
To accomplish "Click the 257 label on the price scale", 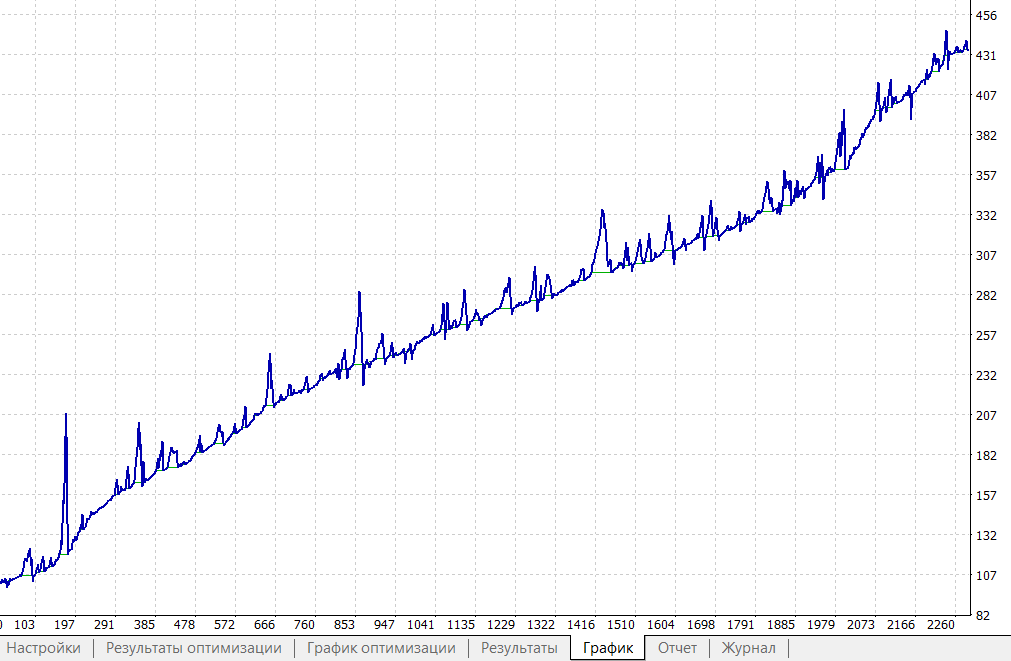I will point(986,336).
